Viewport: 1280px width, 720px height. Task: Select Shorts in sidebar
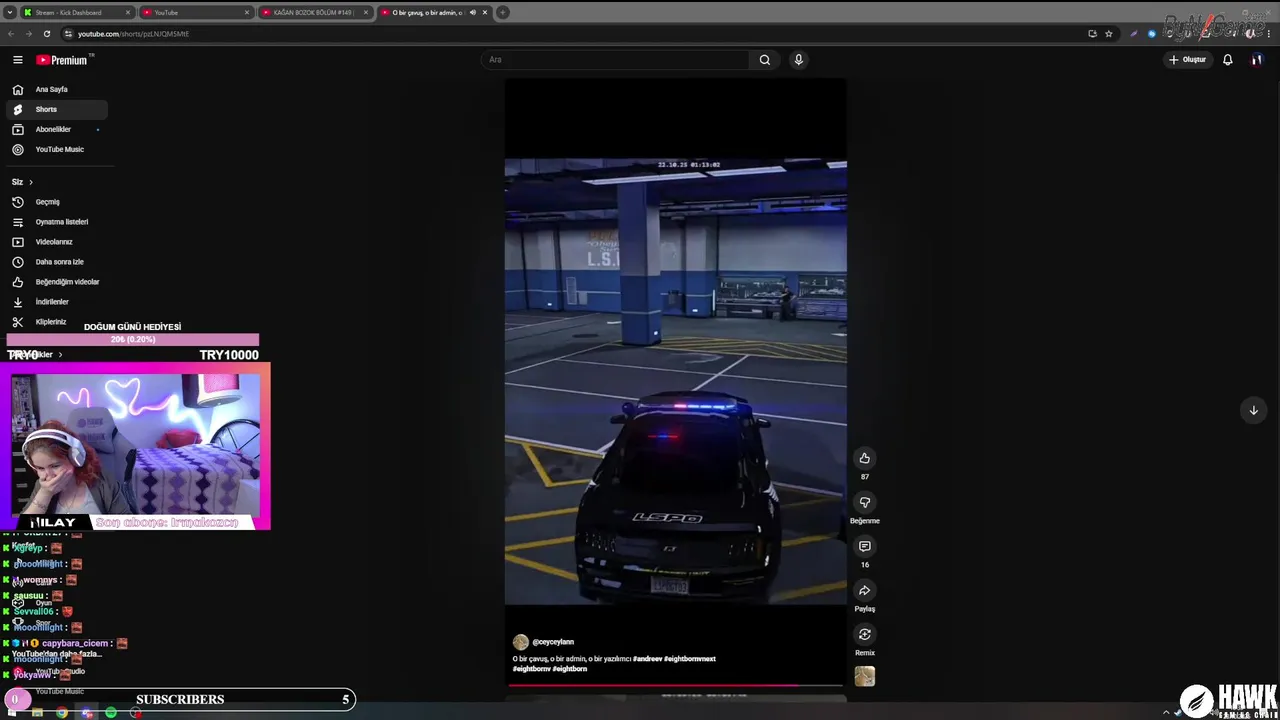tap(56, 110)
